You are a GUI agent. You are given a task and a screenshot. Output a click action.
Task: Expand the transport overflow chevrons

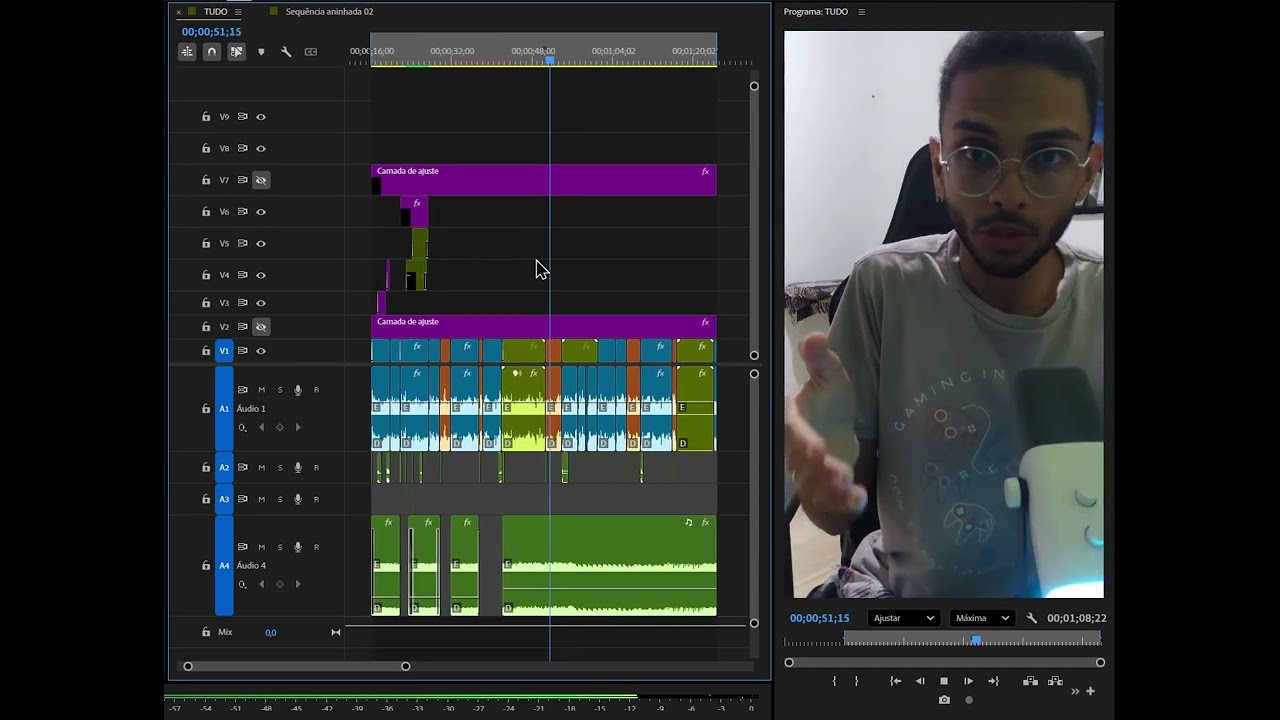[1075, 691]
